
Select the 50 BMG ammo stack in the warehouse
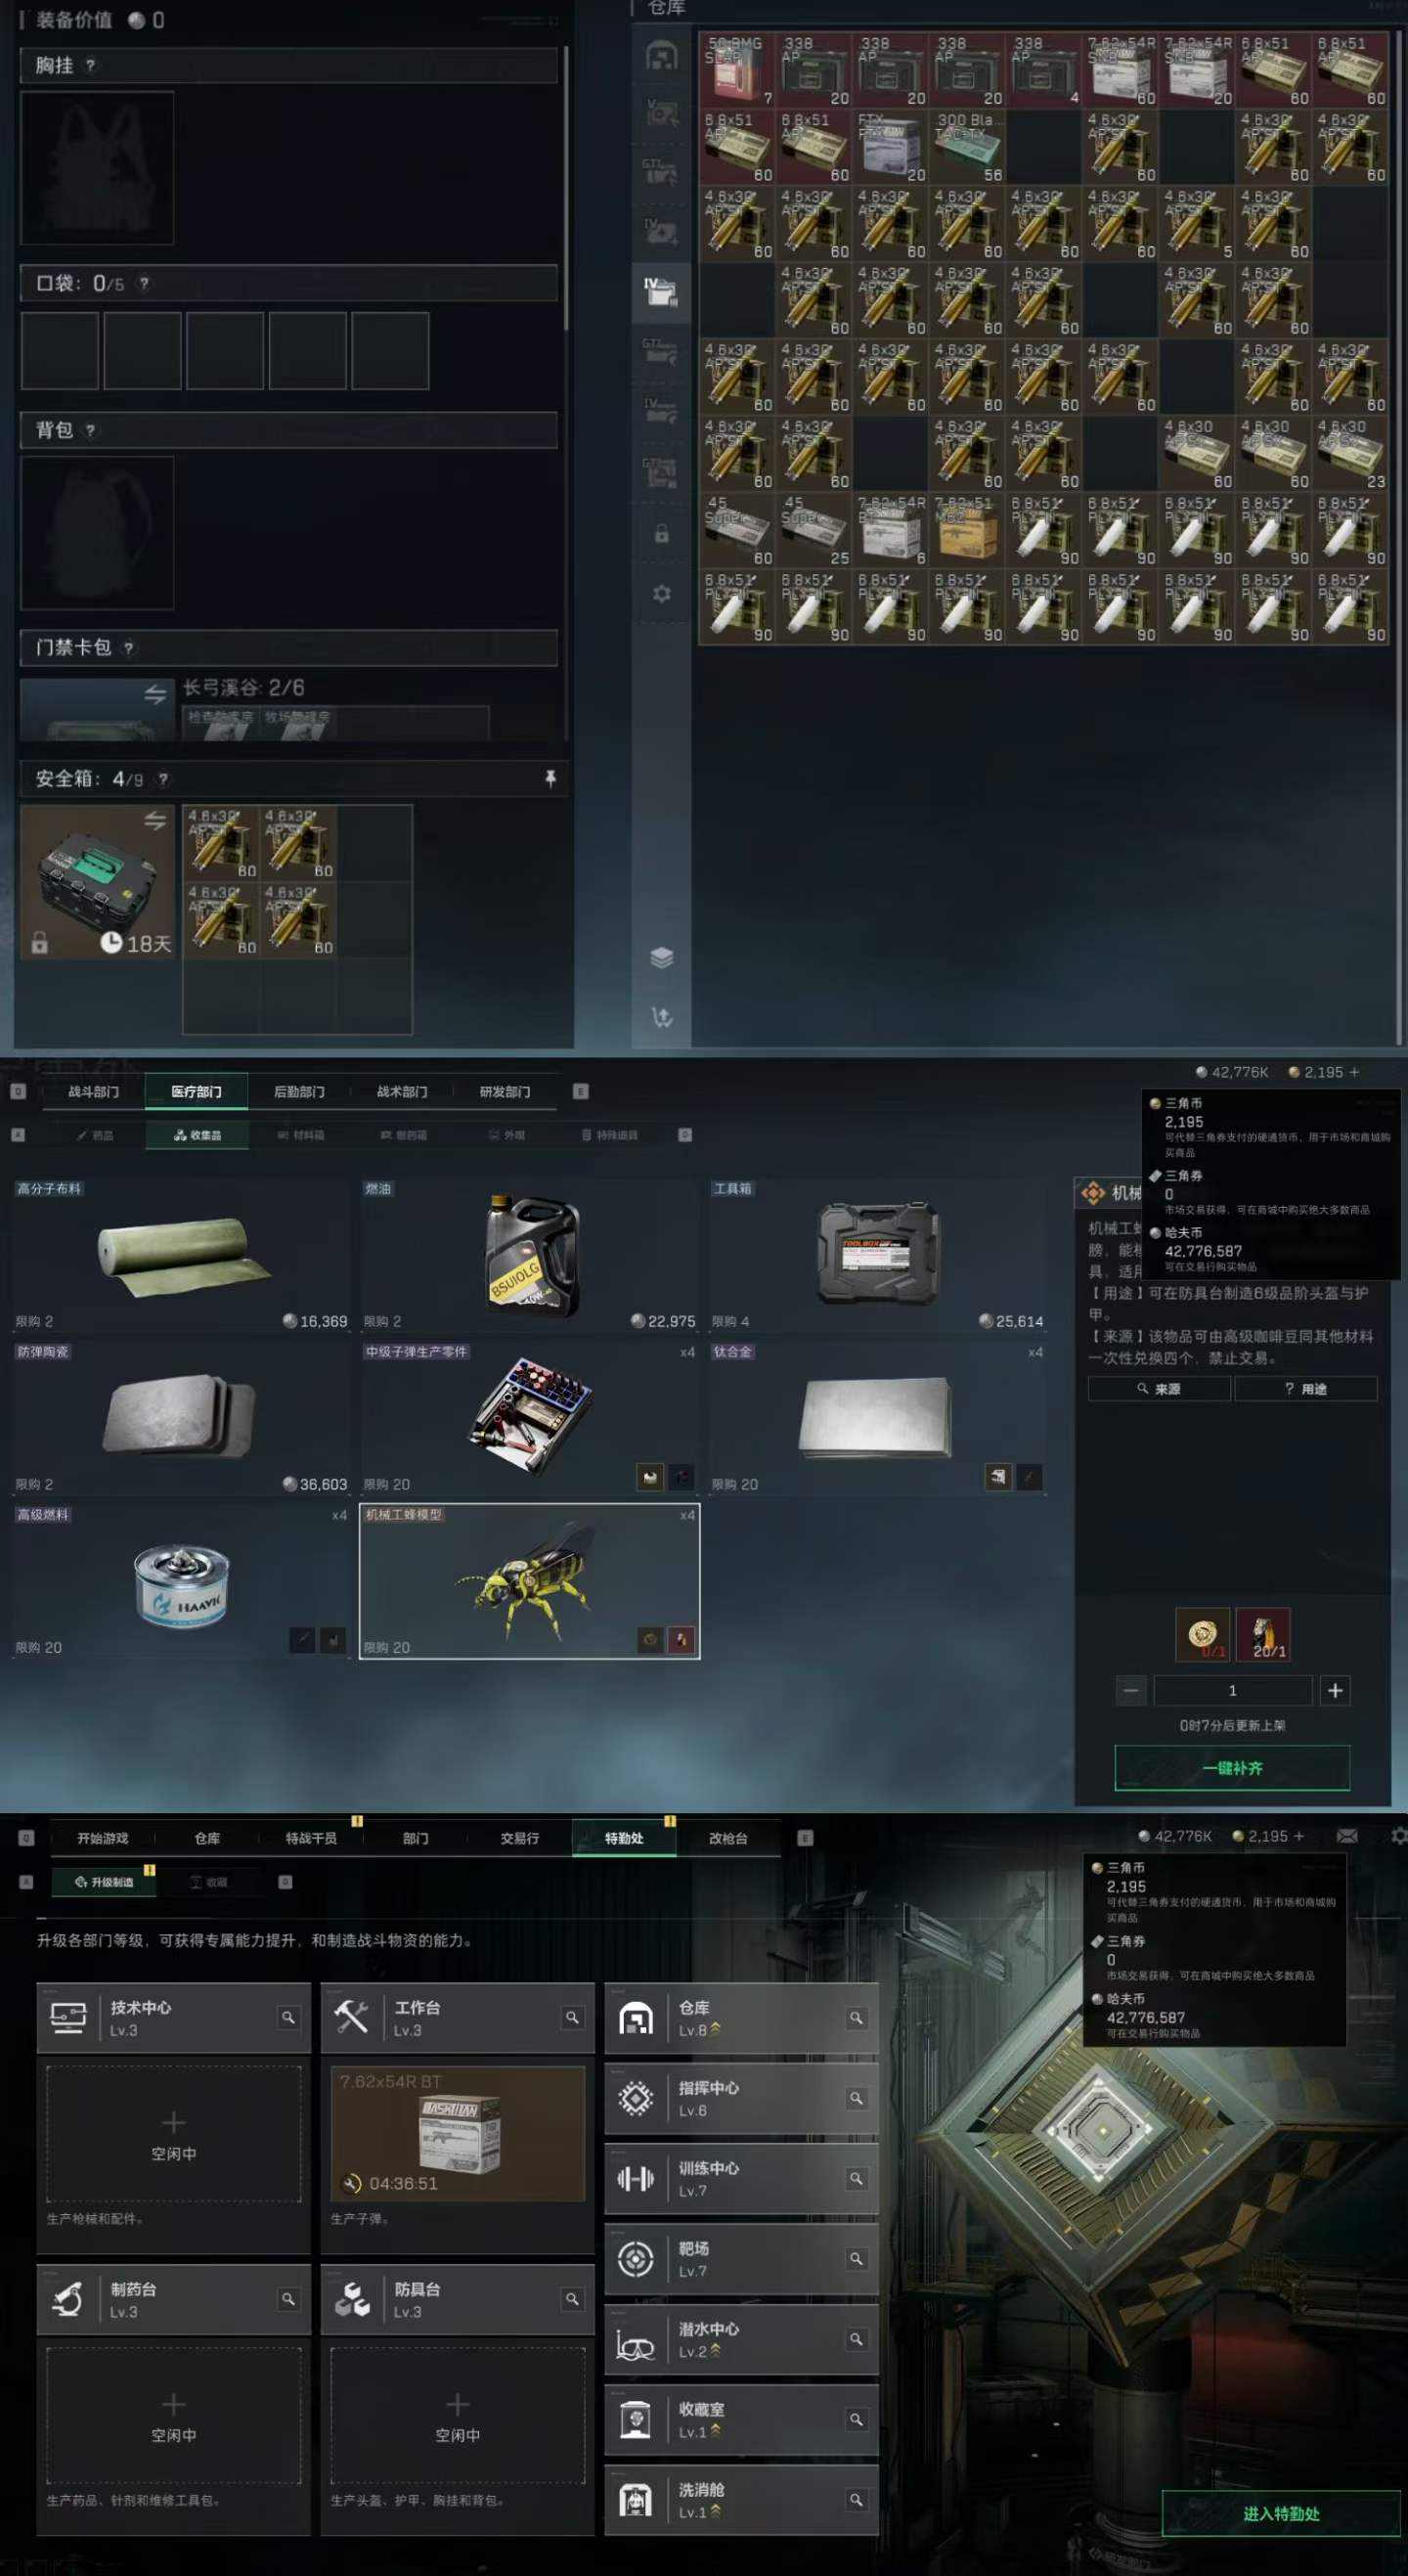(x=737, y=70)
